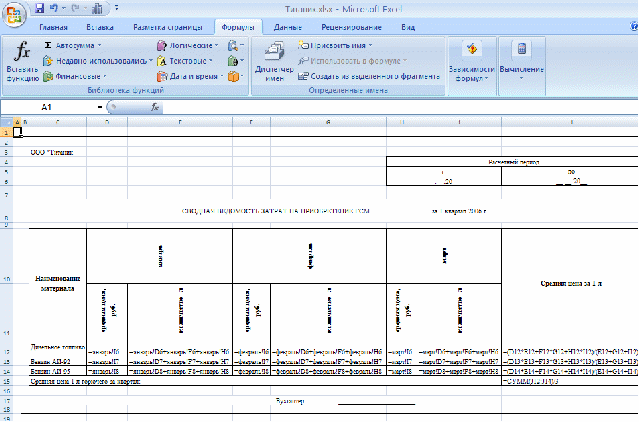Click Присвоить имя button
Viewport: 639px width, 422px height.
tap(335, 45)
